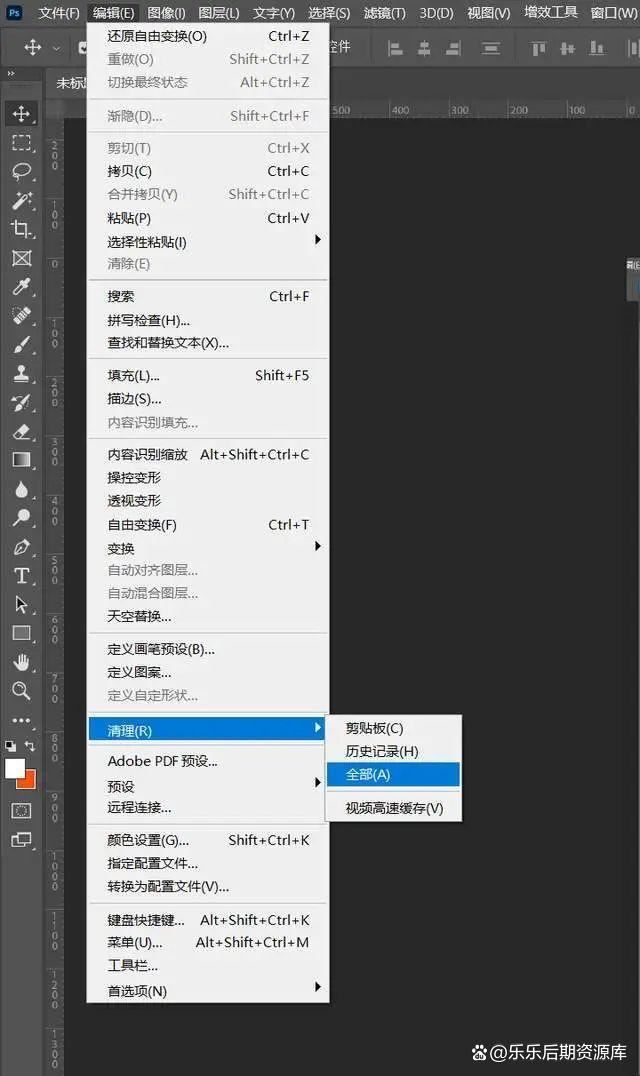Click the white foreground color swatch
This screenshot has width=640, height=1076.
click(x=14, y=768)
